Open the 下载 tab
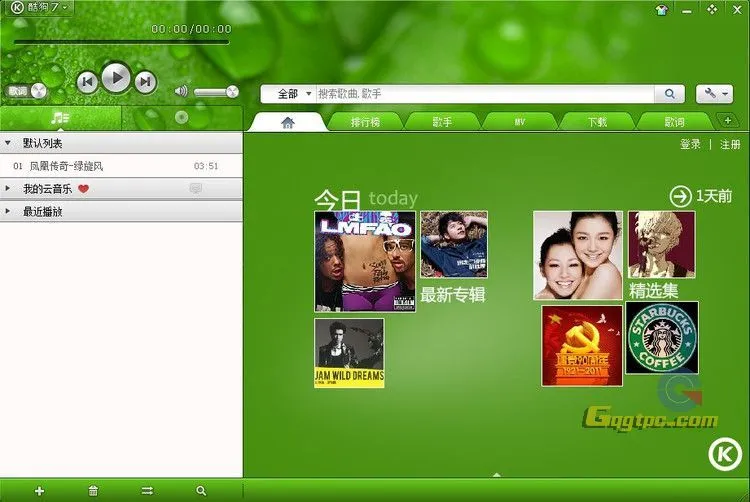This screenshot has height=502, width=750. tap(597, 122)
